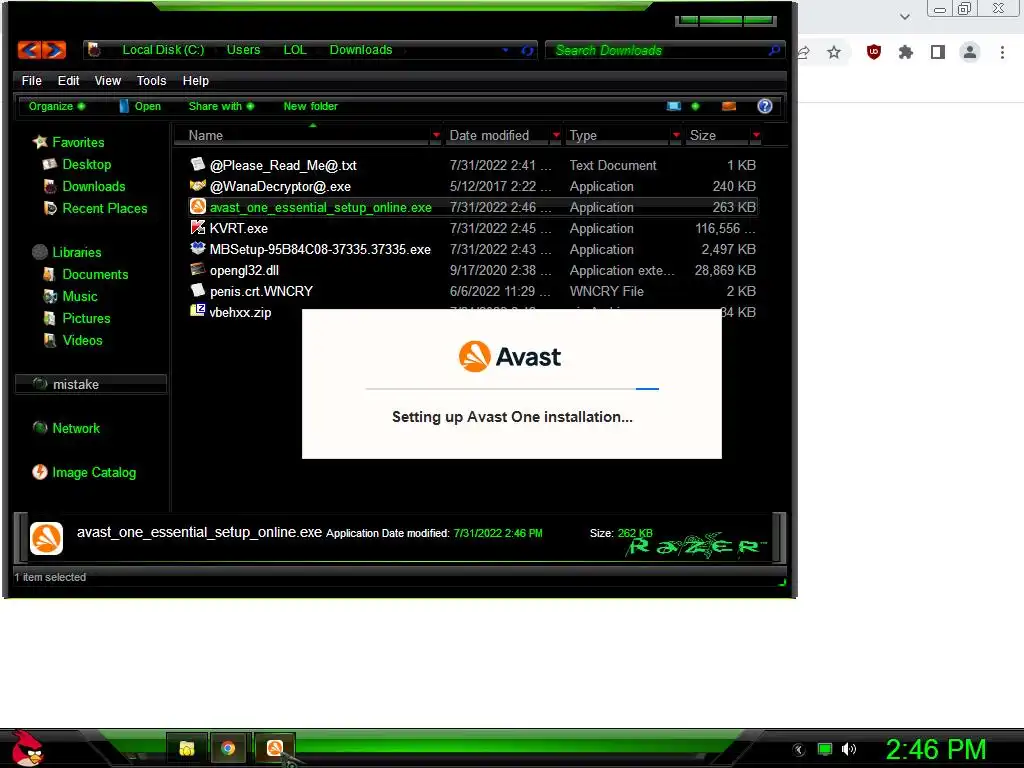Click the New folder button

(x=311, y=106)
